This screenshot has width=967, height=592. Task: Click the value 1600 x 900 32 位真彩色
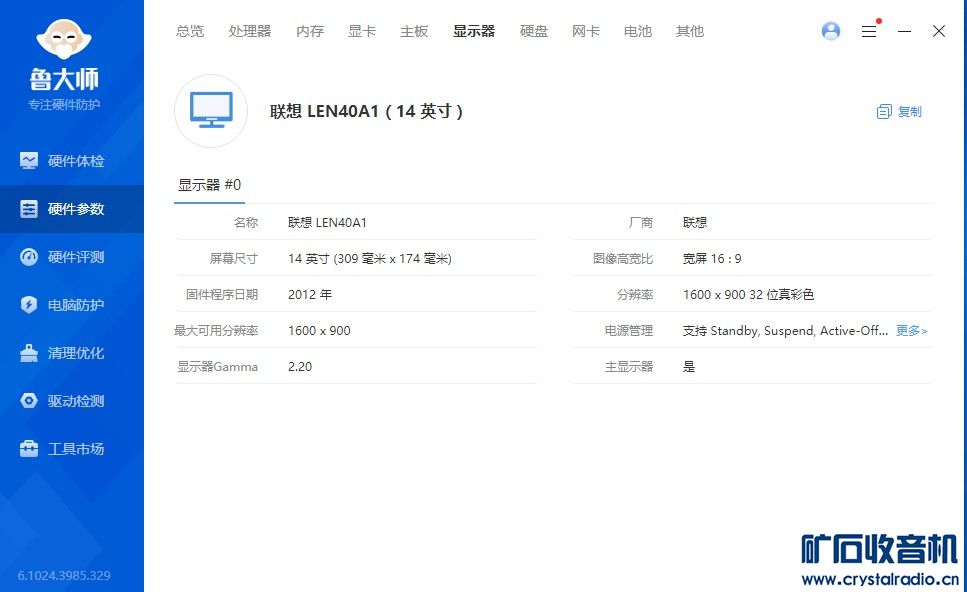pos(748,295)
